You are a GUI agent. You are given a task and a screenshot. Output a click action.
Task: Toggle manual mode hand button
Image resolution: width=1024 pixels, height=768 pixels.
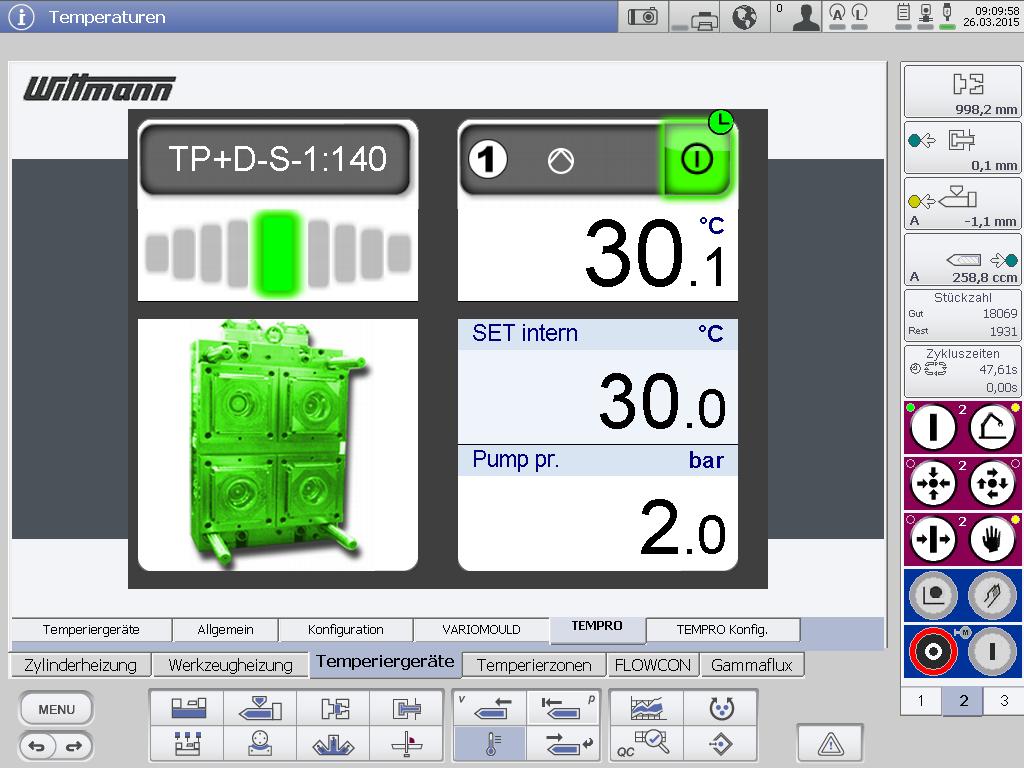(x=992, y=539)
